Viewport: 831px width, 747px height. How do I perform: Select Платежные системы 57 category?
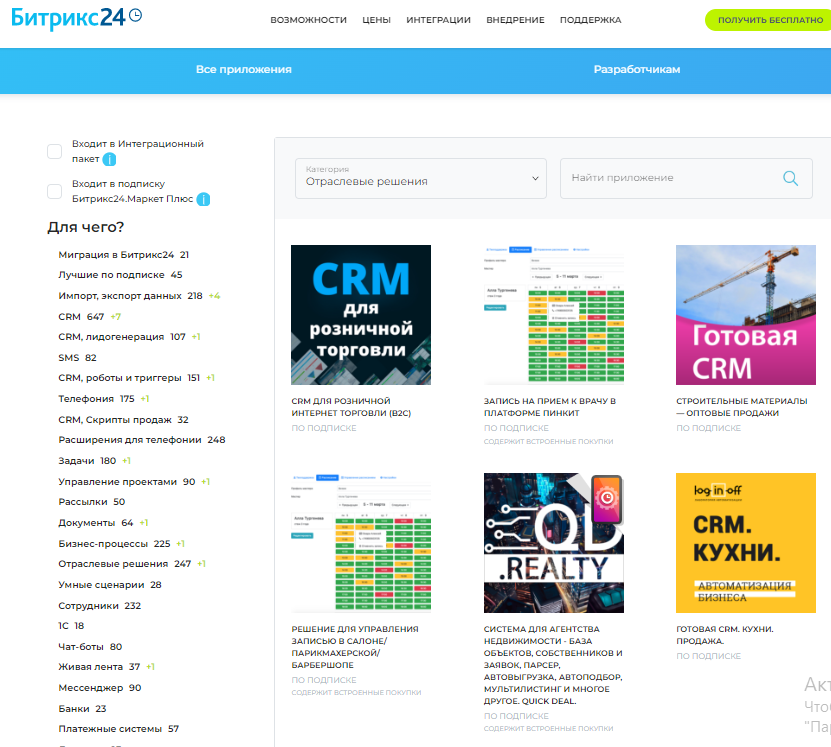(119, 729)
